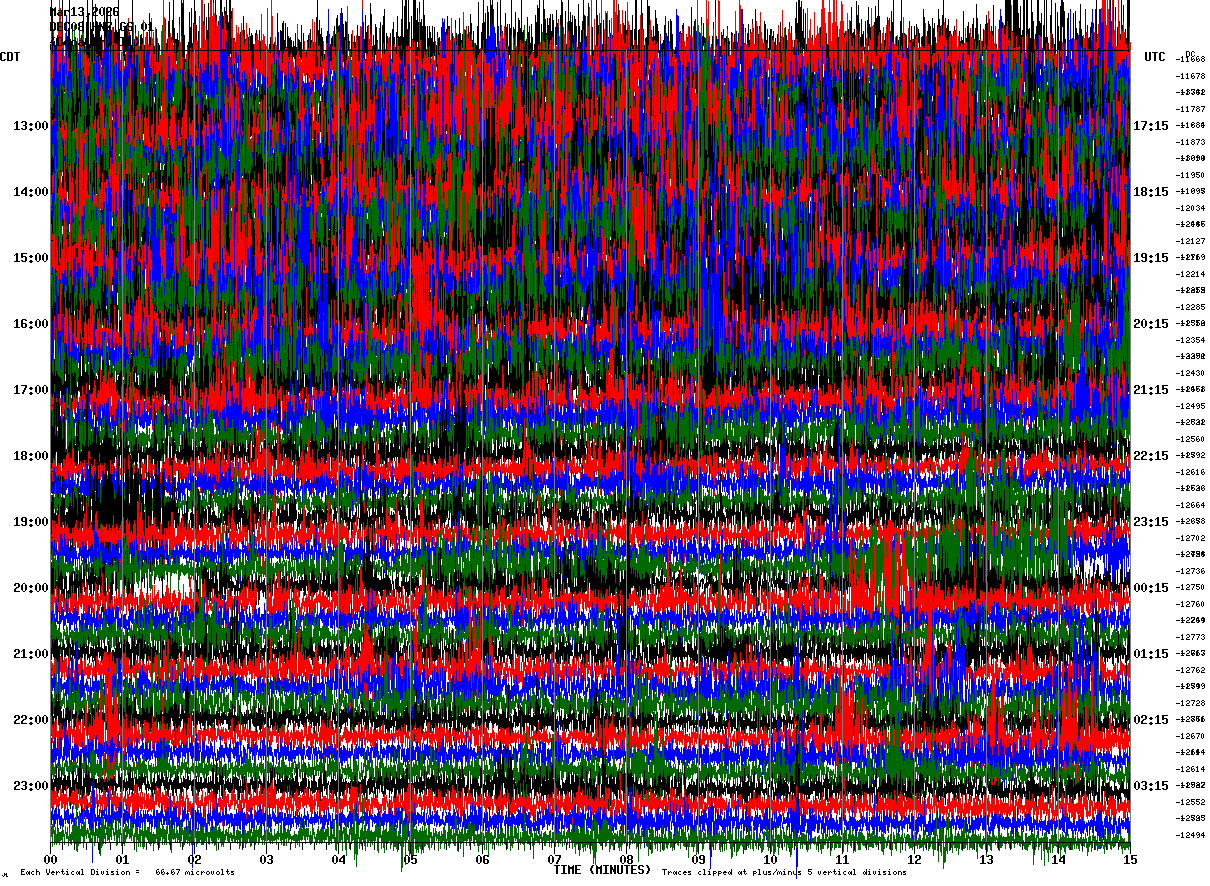Click DC offset value -12664

point(1190,505)
